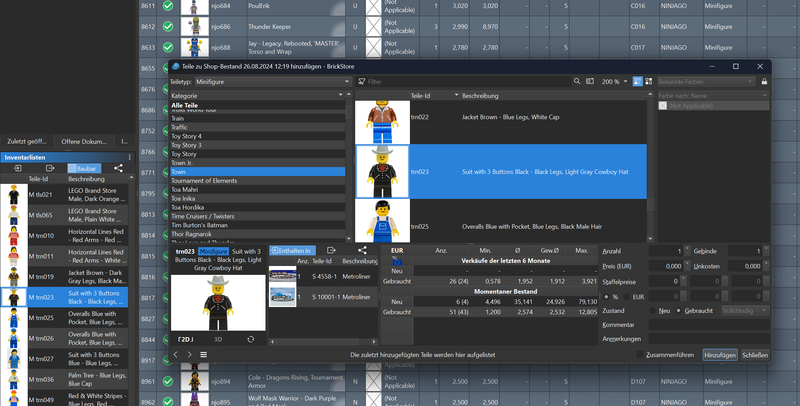Select the Toy Story 4 category
Screen dimensions: 800x406
258,136
